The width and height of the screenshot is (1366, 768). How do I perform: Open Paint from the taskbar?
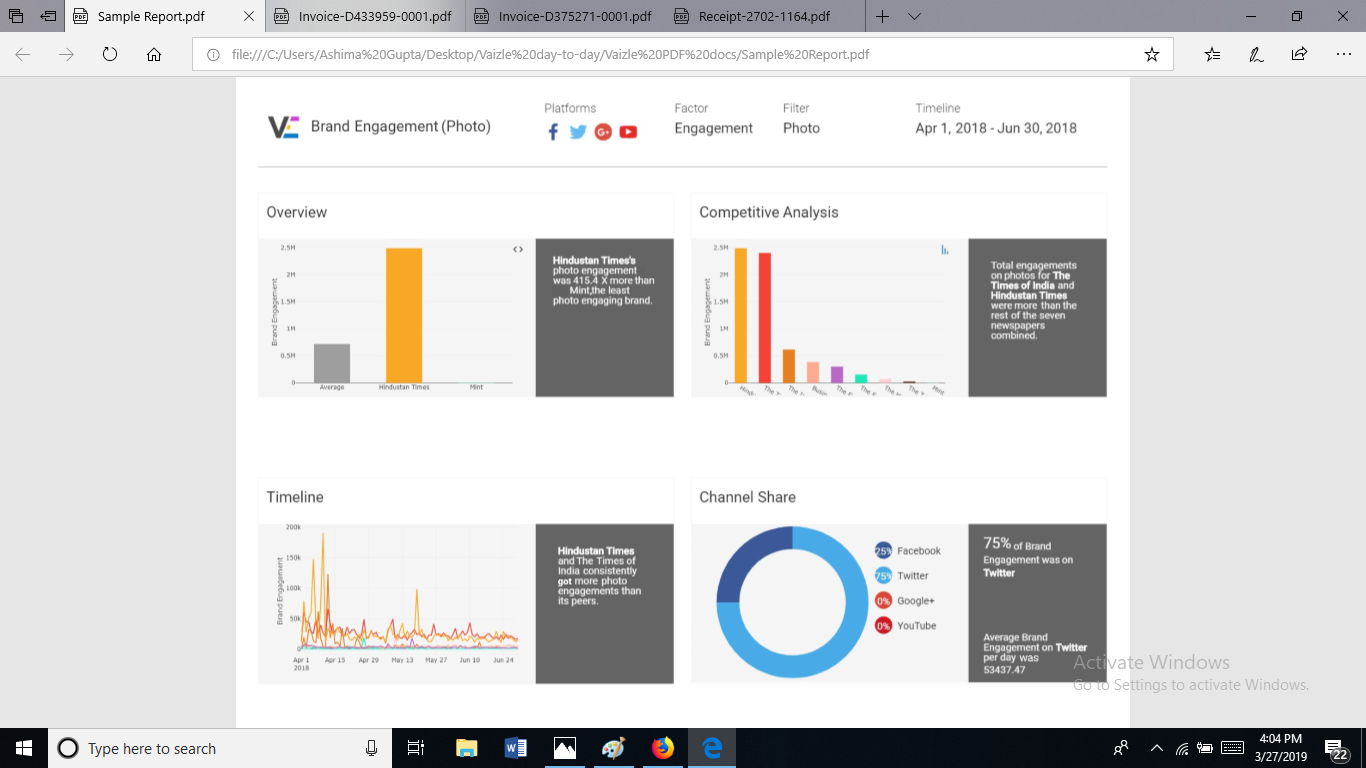click(x=613, y=748)
